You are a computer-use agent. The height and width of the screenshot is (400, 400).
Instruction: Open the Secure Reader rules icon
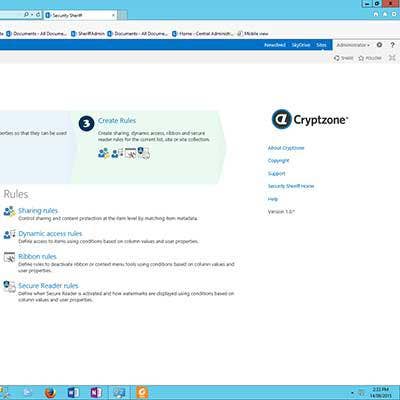pos(9,286)
